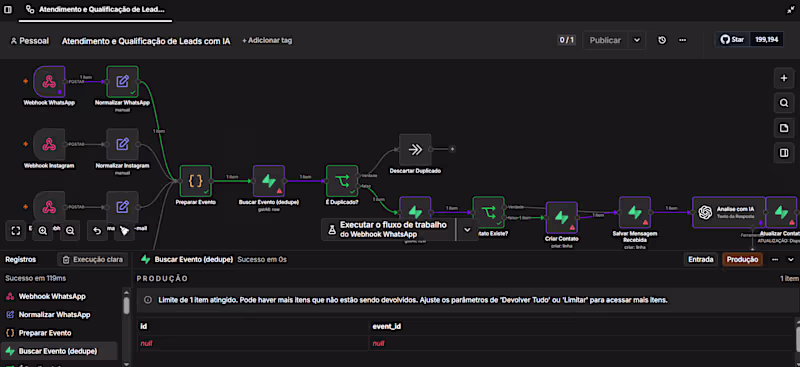Select the Contato Existe? node

[488, 212]
